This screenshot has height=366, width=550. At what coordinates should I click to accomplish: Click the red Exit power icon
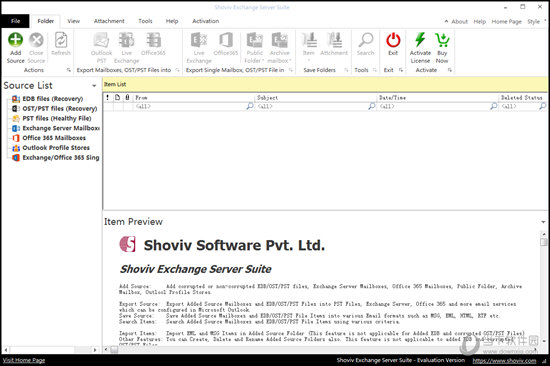[393, 40]
